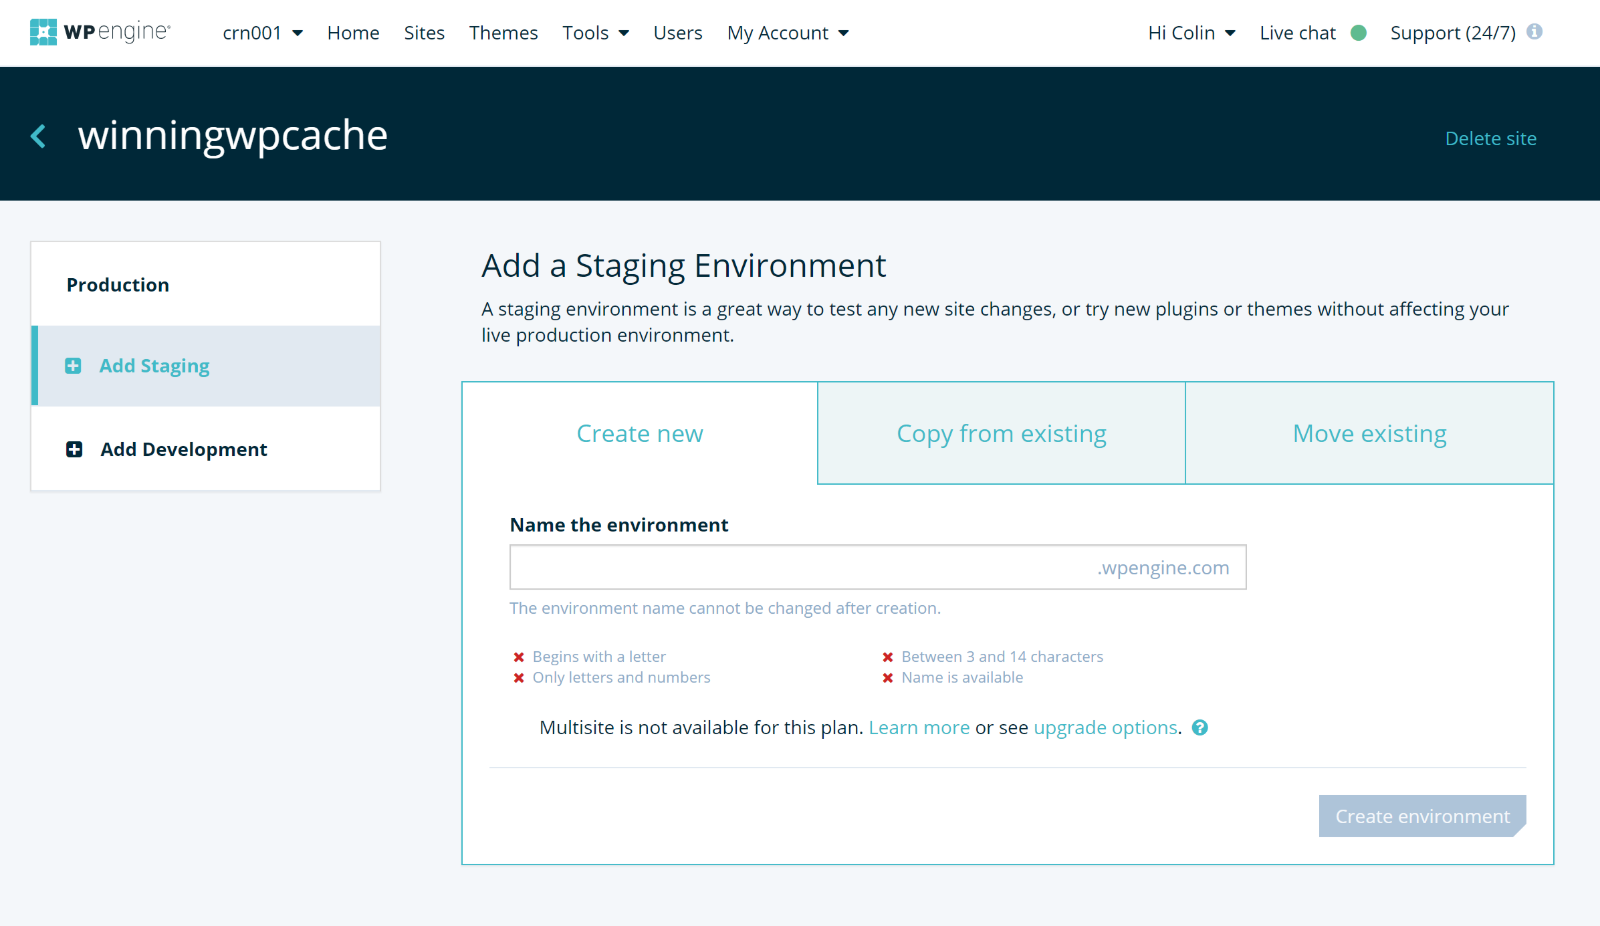Screen dimensions: 1600x926
Task: Open Live chat
Action: [1297, 33]
